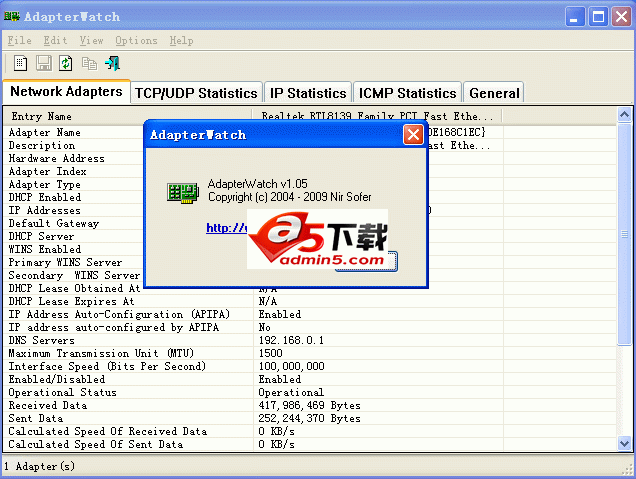Viewport: 636px width, 479px height.
Task: Open the View menu
Action: 91,41
